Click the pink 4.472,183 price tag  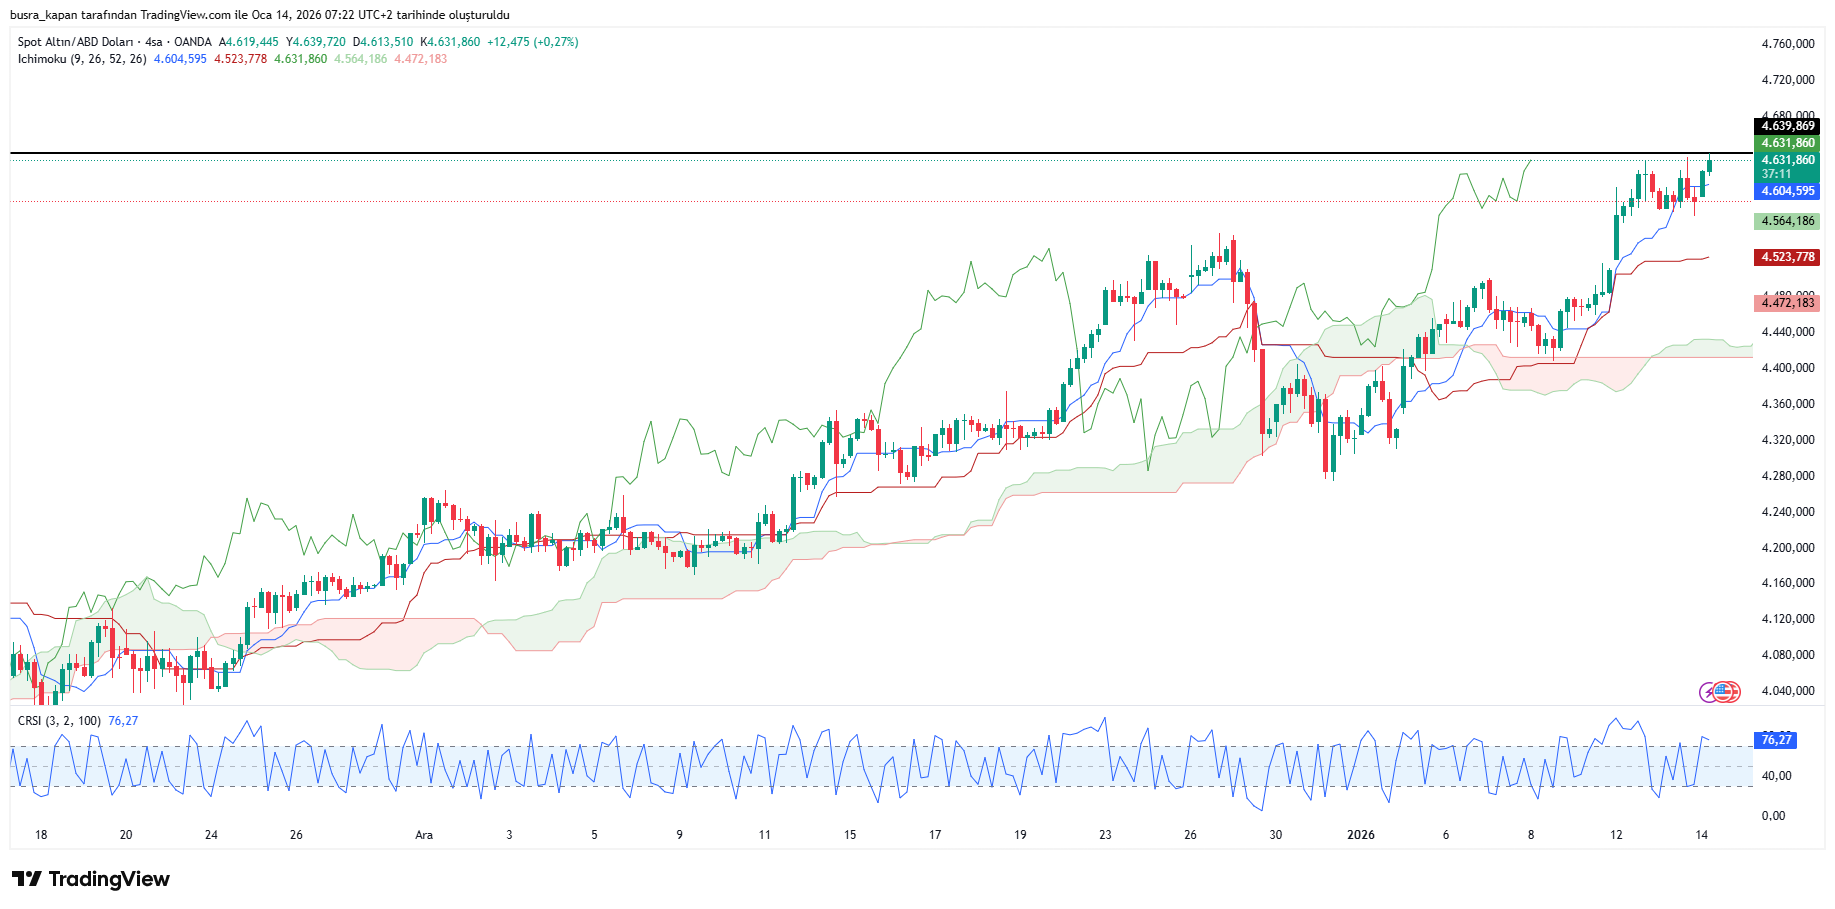[x=1787, y=303]
